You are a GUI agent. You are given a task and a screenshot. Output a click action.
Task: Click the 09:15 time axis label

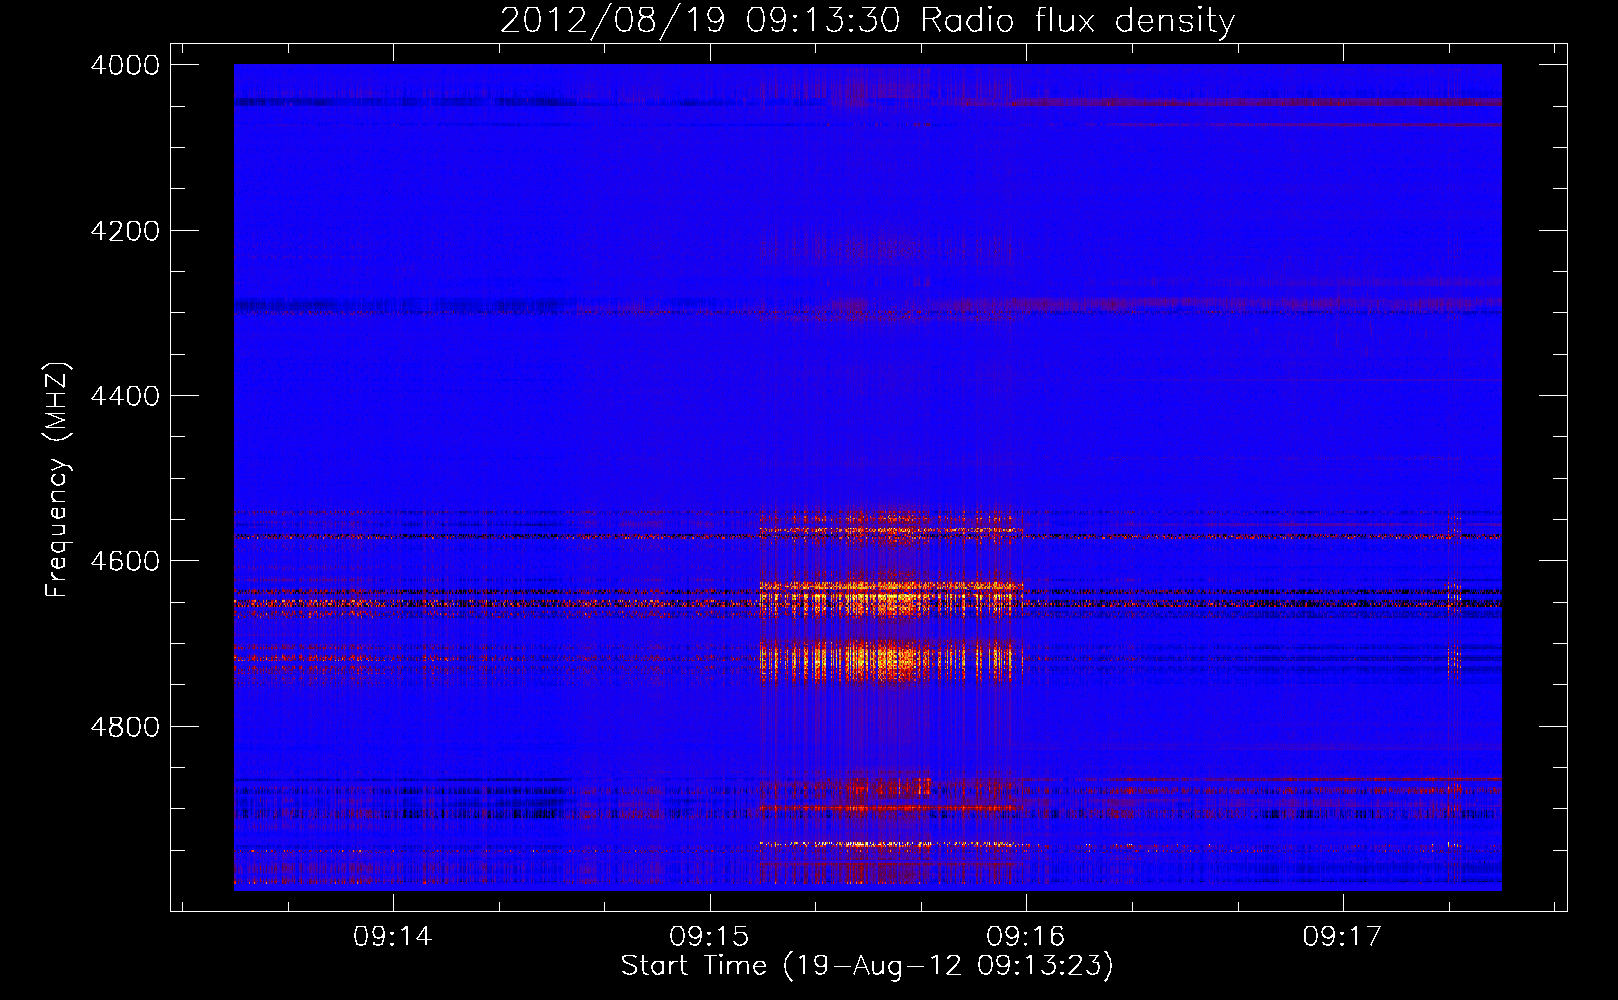[709, 936]
